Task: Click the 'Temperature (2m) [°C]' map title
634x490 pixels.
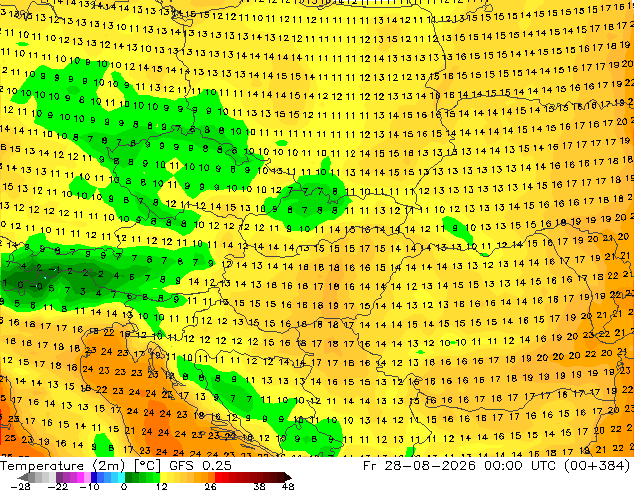Action: tap(80, 466)
